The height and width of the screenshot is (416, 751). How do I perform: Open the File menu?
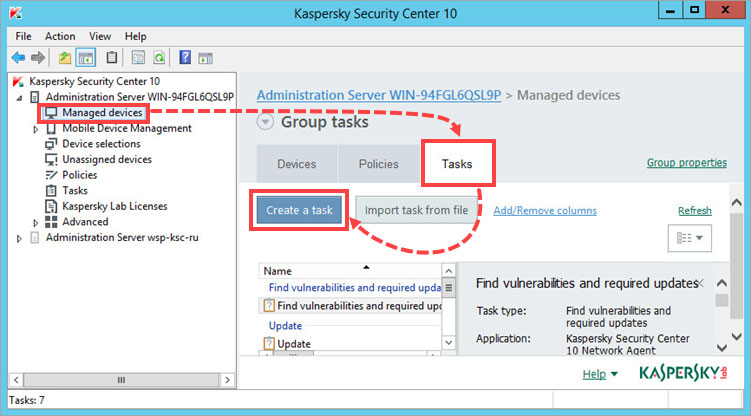click(x=23, y=36)
